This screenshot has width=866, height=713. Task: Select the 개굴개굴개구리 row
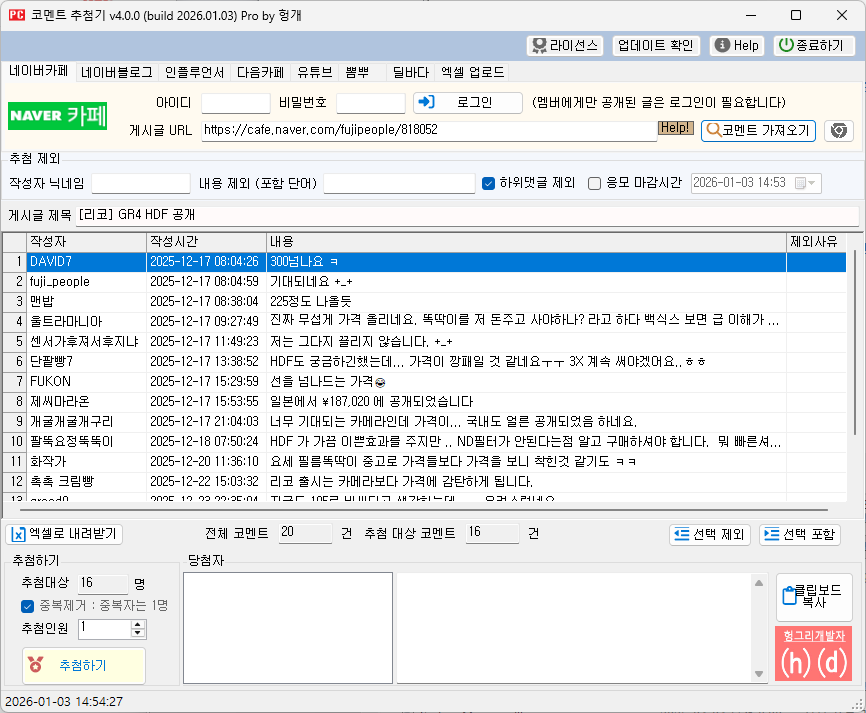[424, 422]
